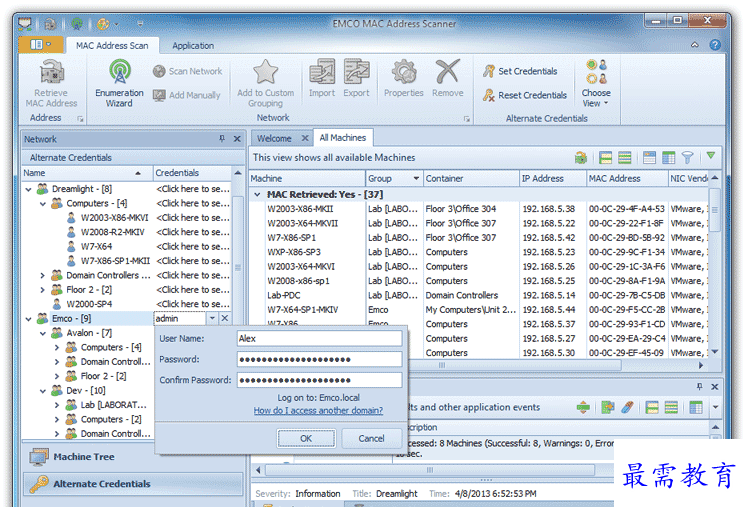Image resolution: width=744 pixels, height=507 pixels.
Task: Launch the Enumeration Wizard
Action: (119, 84)
